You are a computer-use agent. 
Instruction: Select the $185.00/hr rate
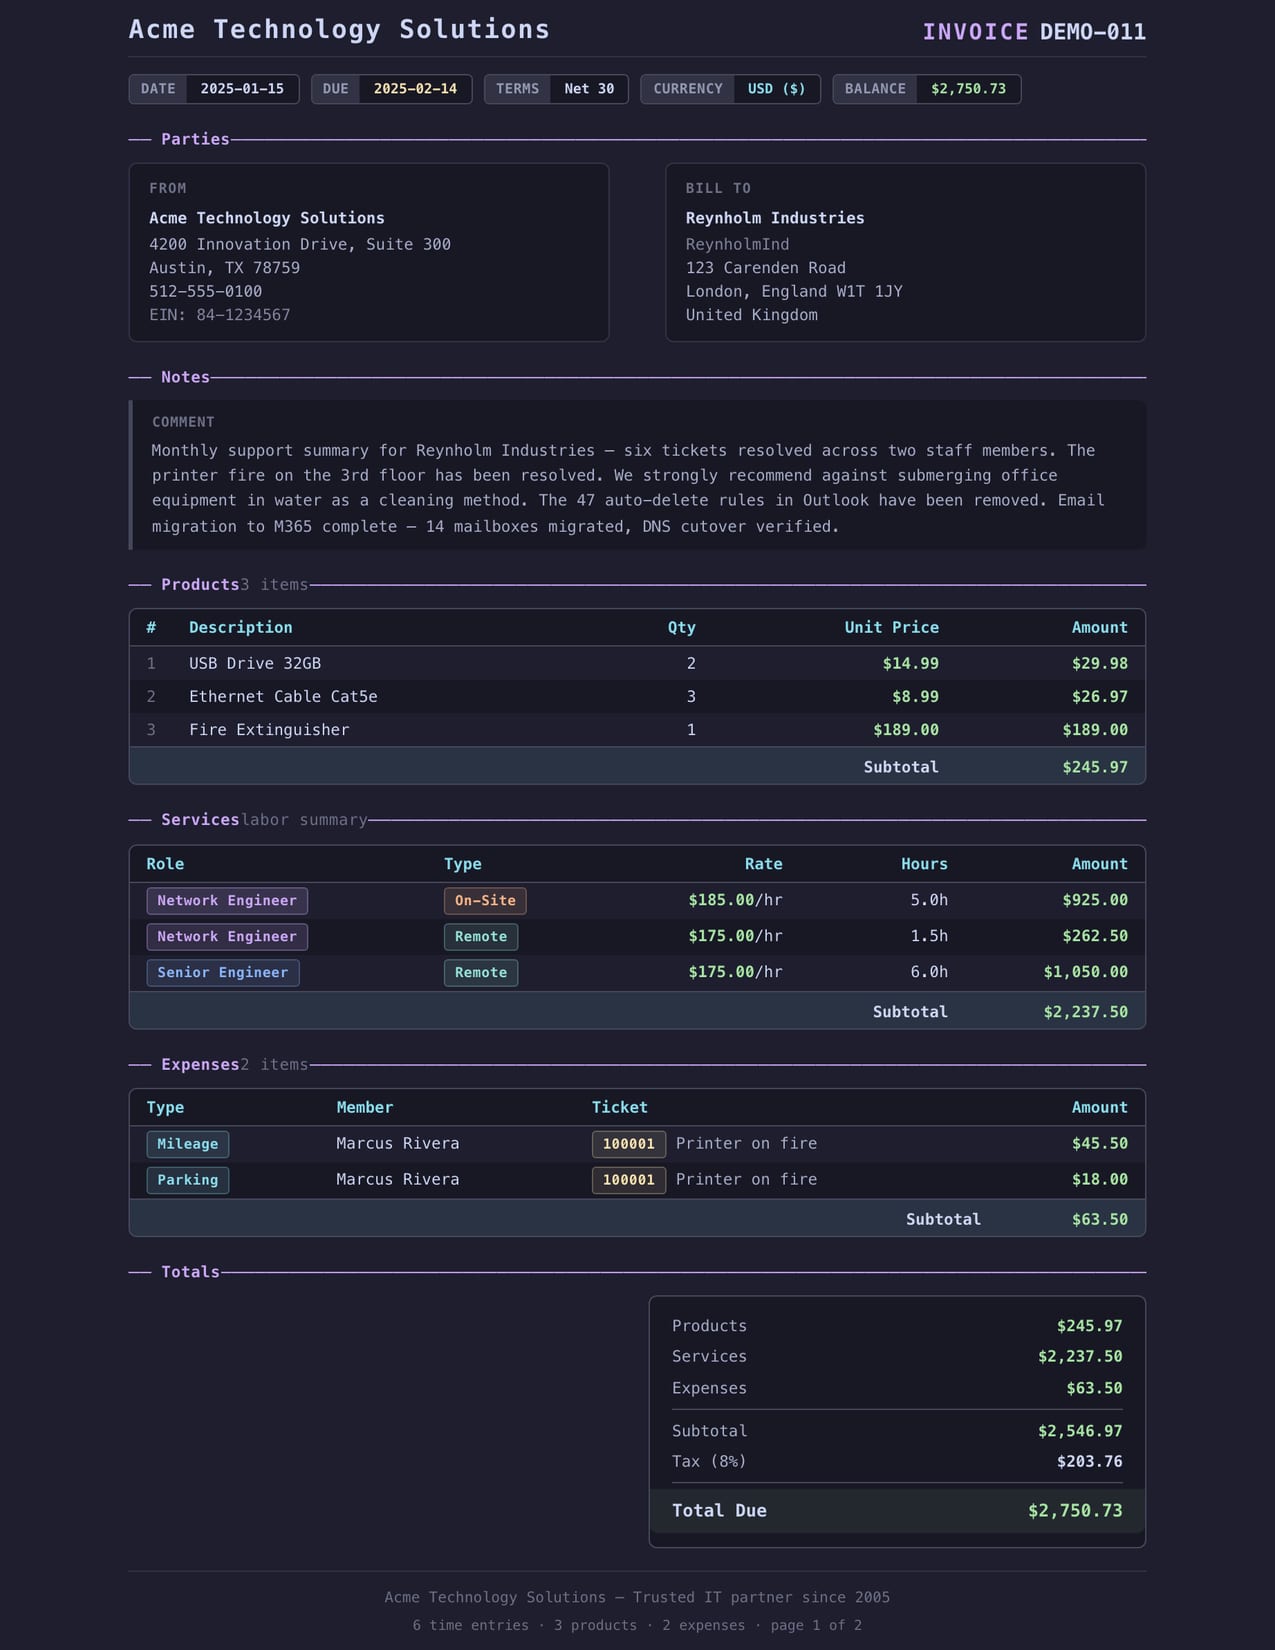pos(735,900)
